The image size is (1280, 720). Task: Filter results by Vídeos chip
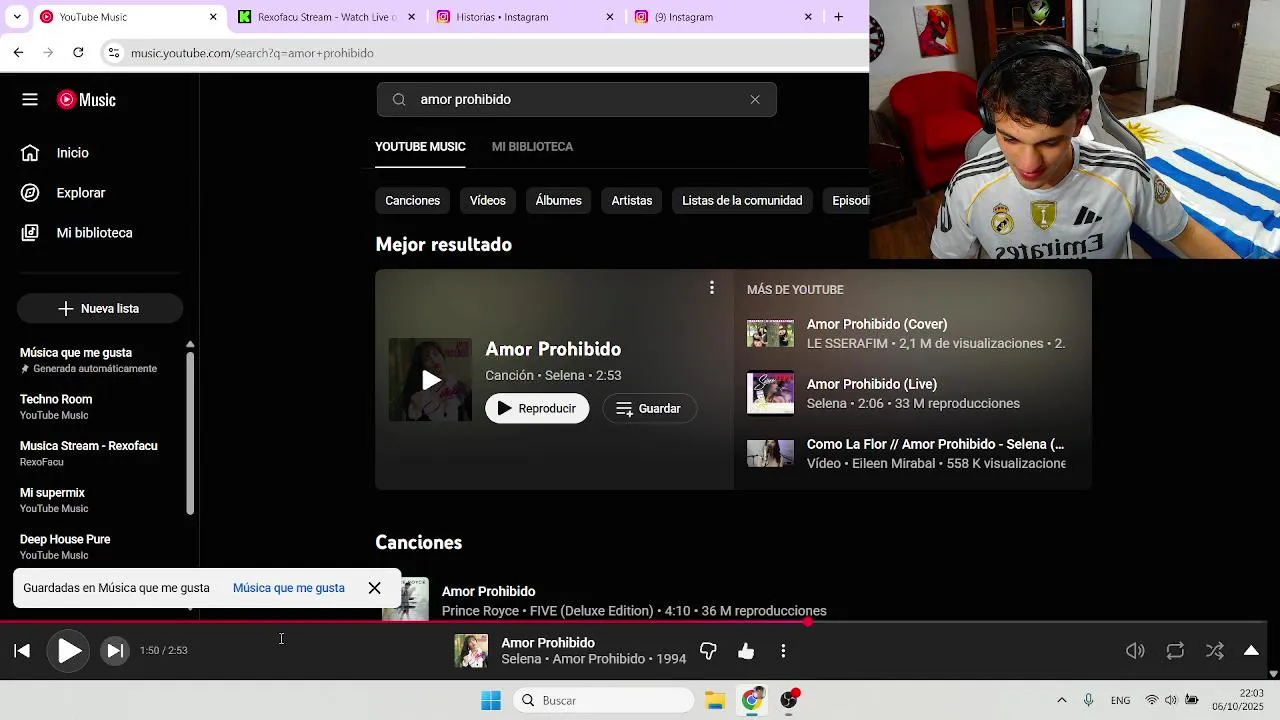(488, 201)
